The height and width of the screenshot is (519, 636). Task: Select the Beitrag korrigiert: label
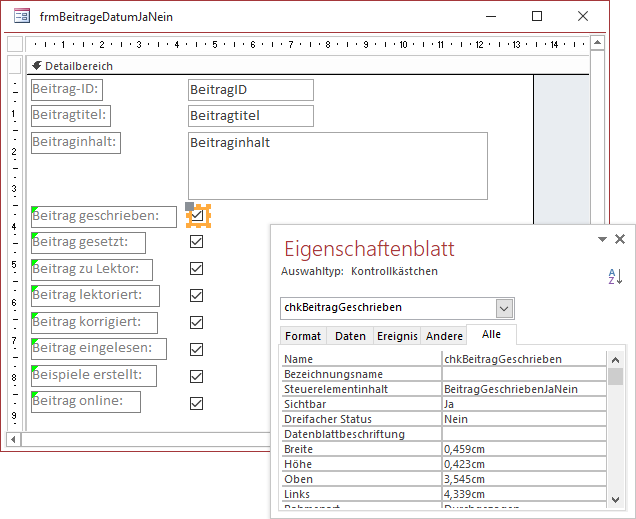tap(94, 323)
